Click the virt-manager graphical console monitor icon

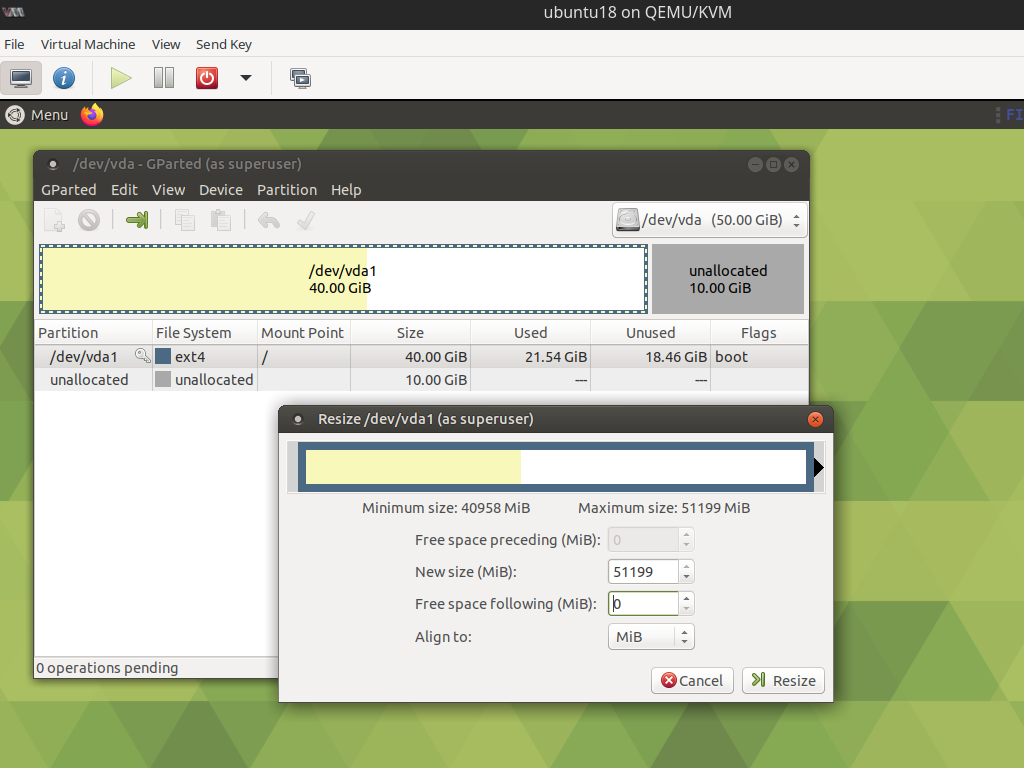(21, 78)
